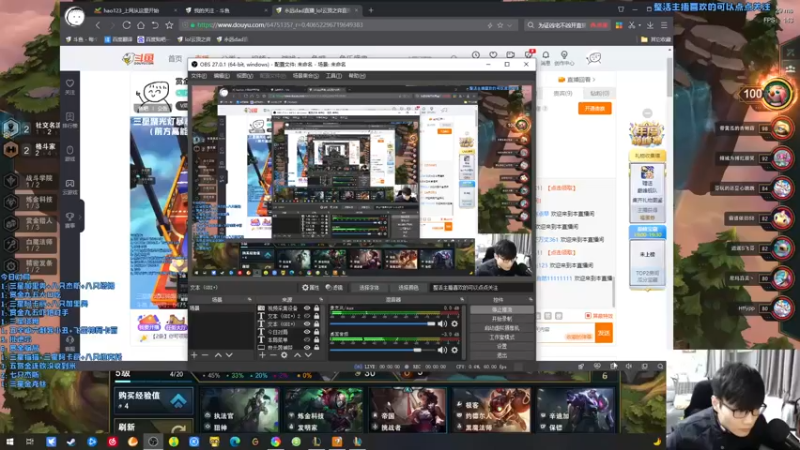The width and height of the screenshot is (800, 450).
Task: Toggle eye icon on last source row
Action: tap(307, 347)
